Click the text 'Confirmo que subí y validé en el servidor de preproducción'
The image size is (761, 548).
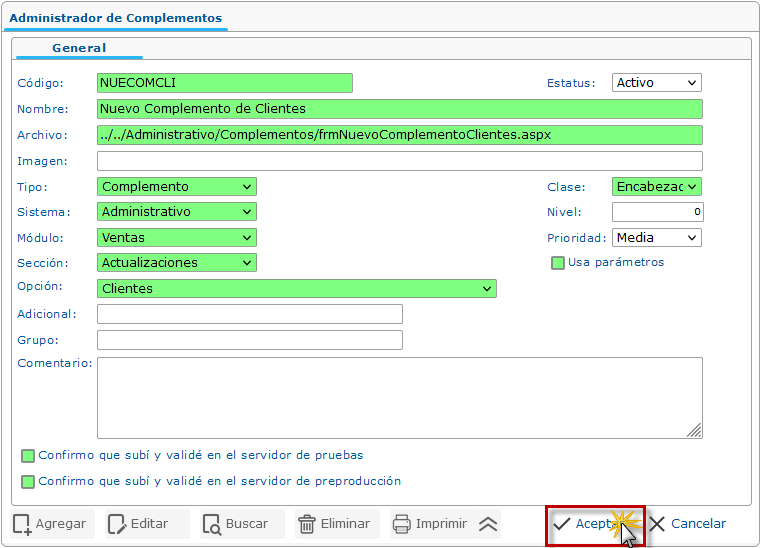click(x=220, y=482)
